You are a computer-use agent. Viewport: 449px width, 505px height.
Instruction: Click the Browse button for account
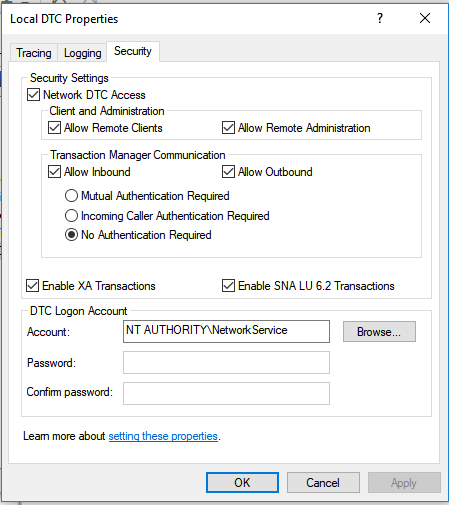click(x=379, y=331)
